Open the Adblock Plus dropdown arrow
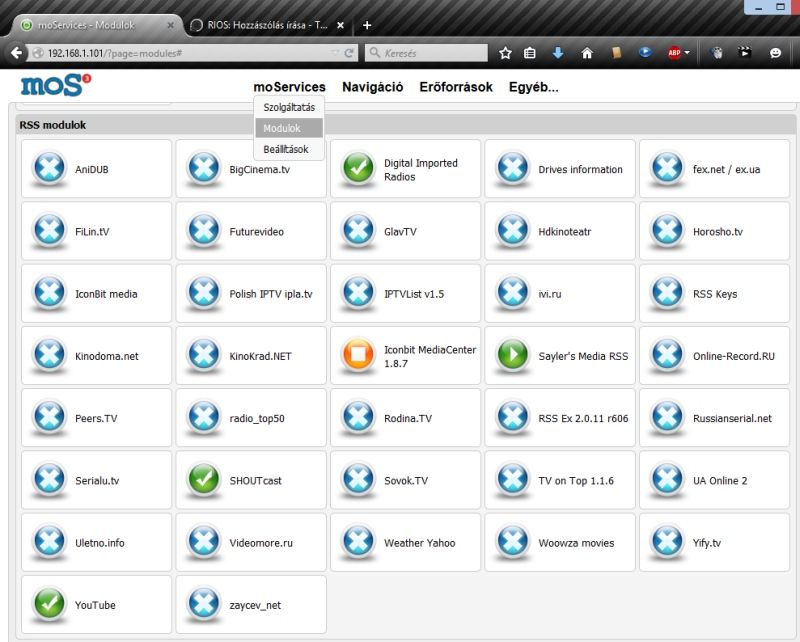Viewport: 800px width, 642px height. pos(687,53)
